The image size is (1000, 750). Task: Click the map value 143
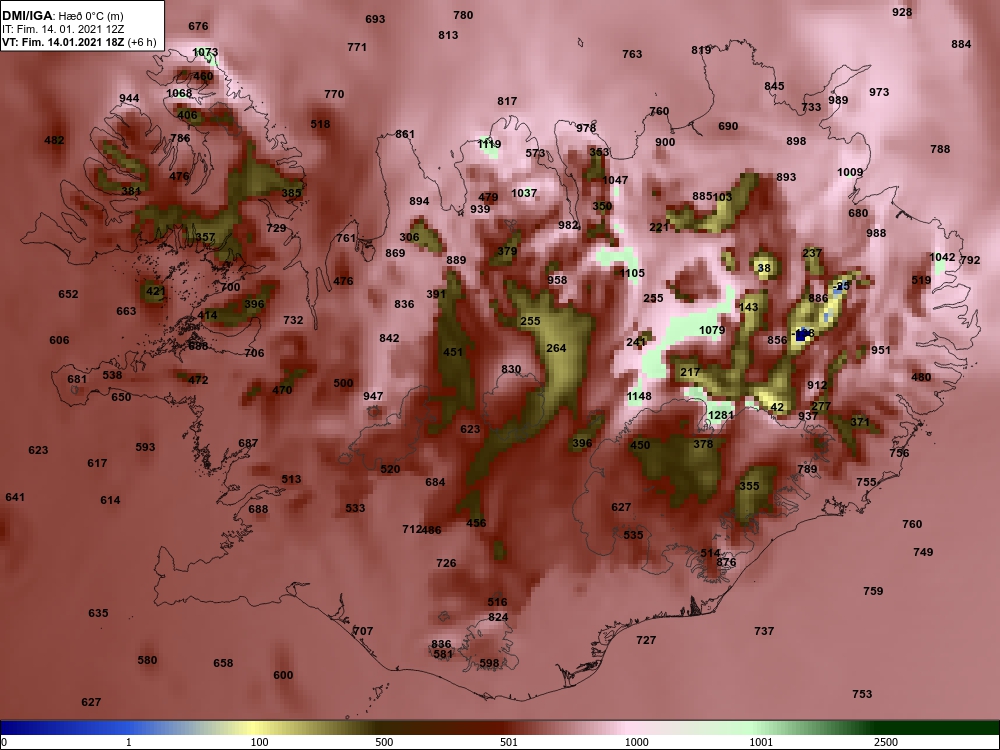click(749, 307)
